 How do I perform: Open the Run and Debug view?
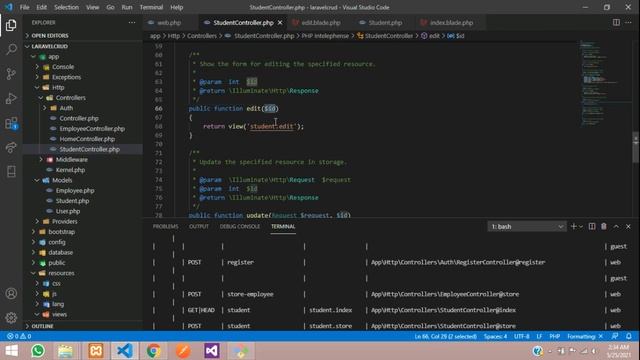11,98
